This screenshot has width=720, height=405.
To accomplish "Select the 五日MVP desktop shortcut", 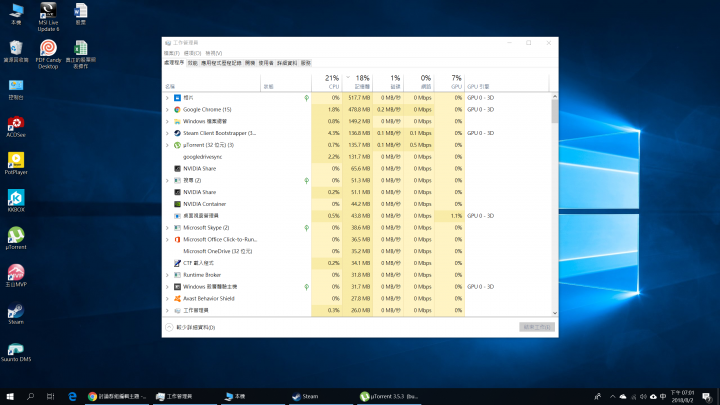I will pos(16,276).
